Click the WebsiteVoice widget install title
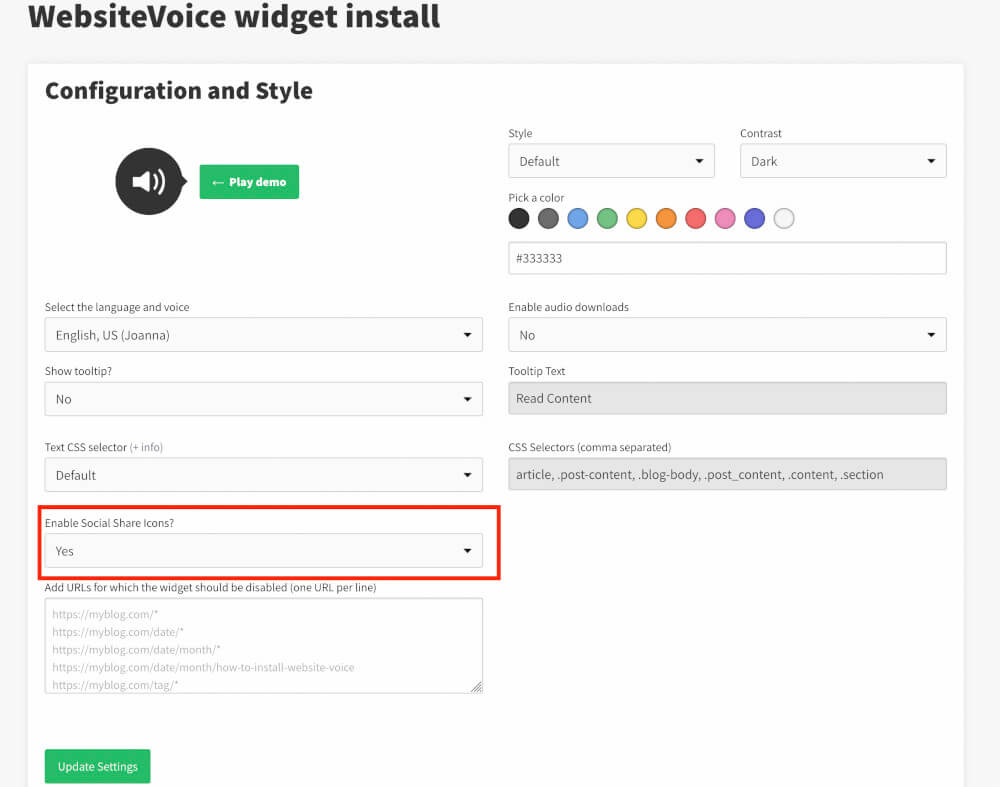 234,17
